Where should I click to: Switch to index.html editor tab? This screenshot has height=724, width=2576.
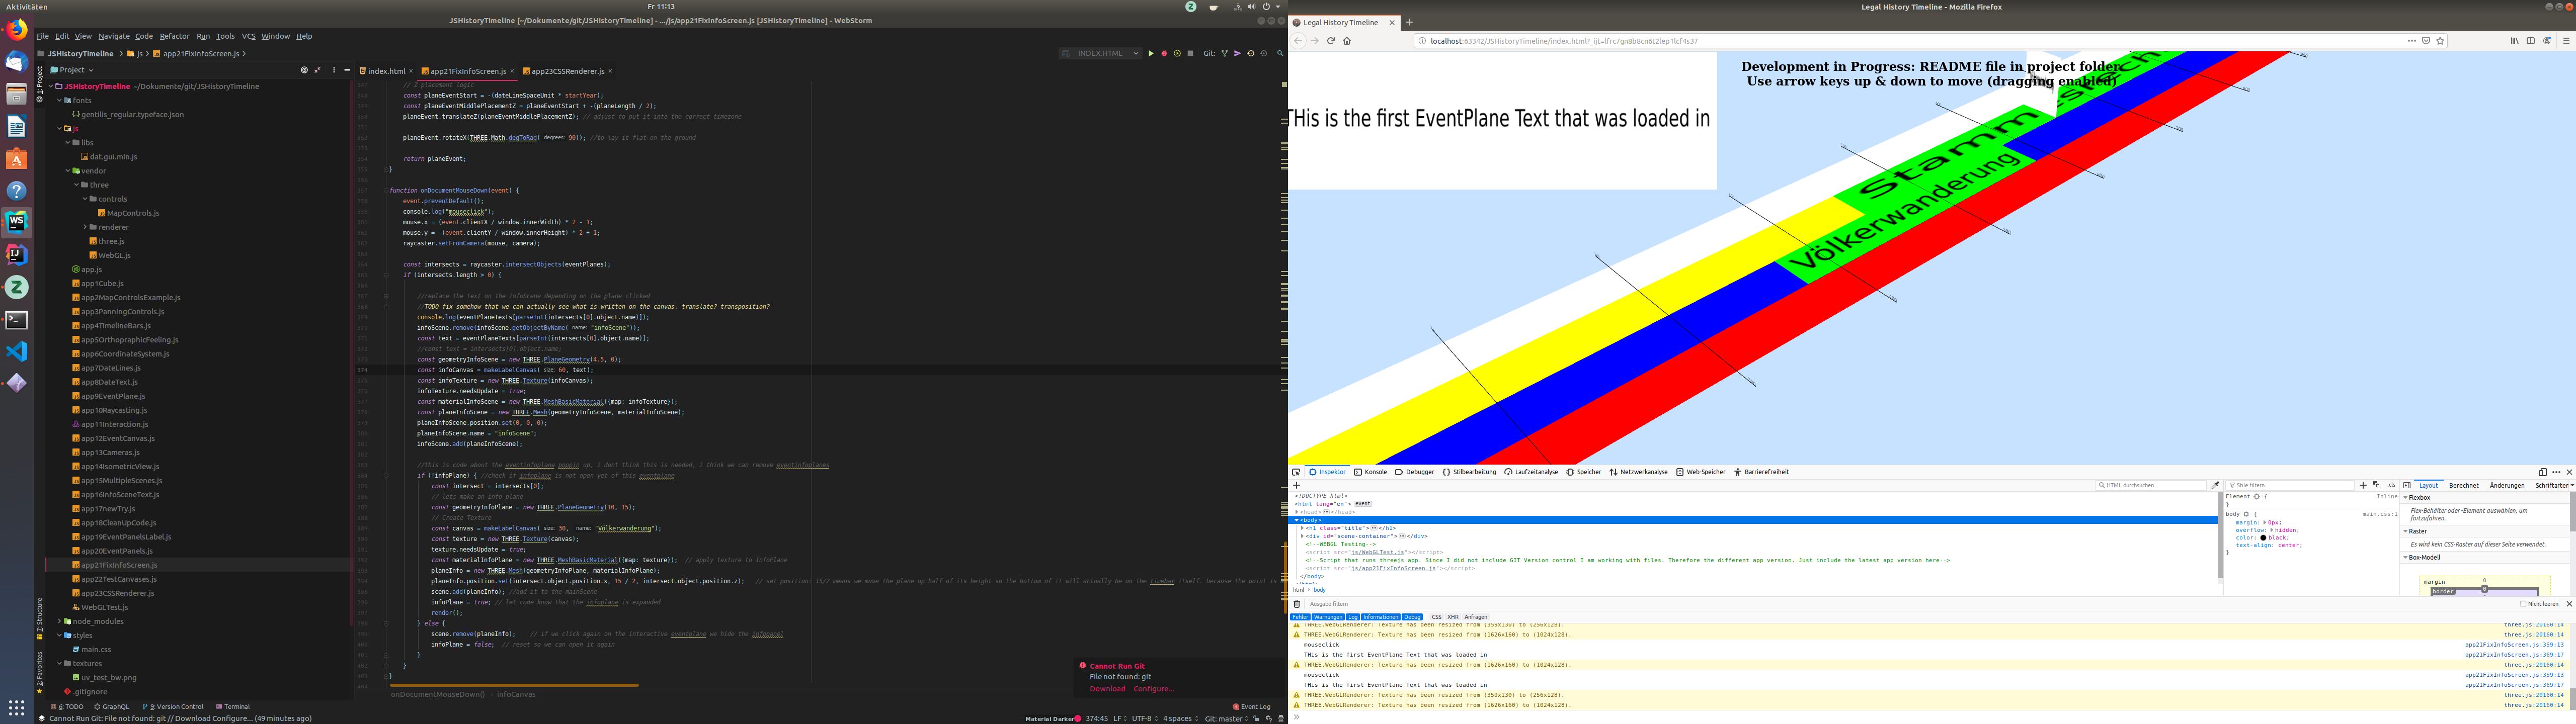coord(386,71)
